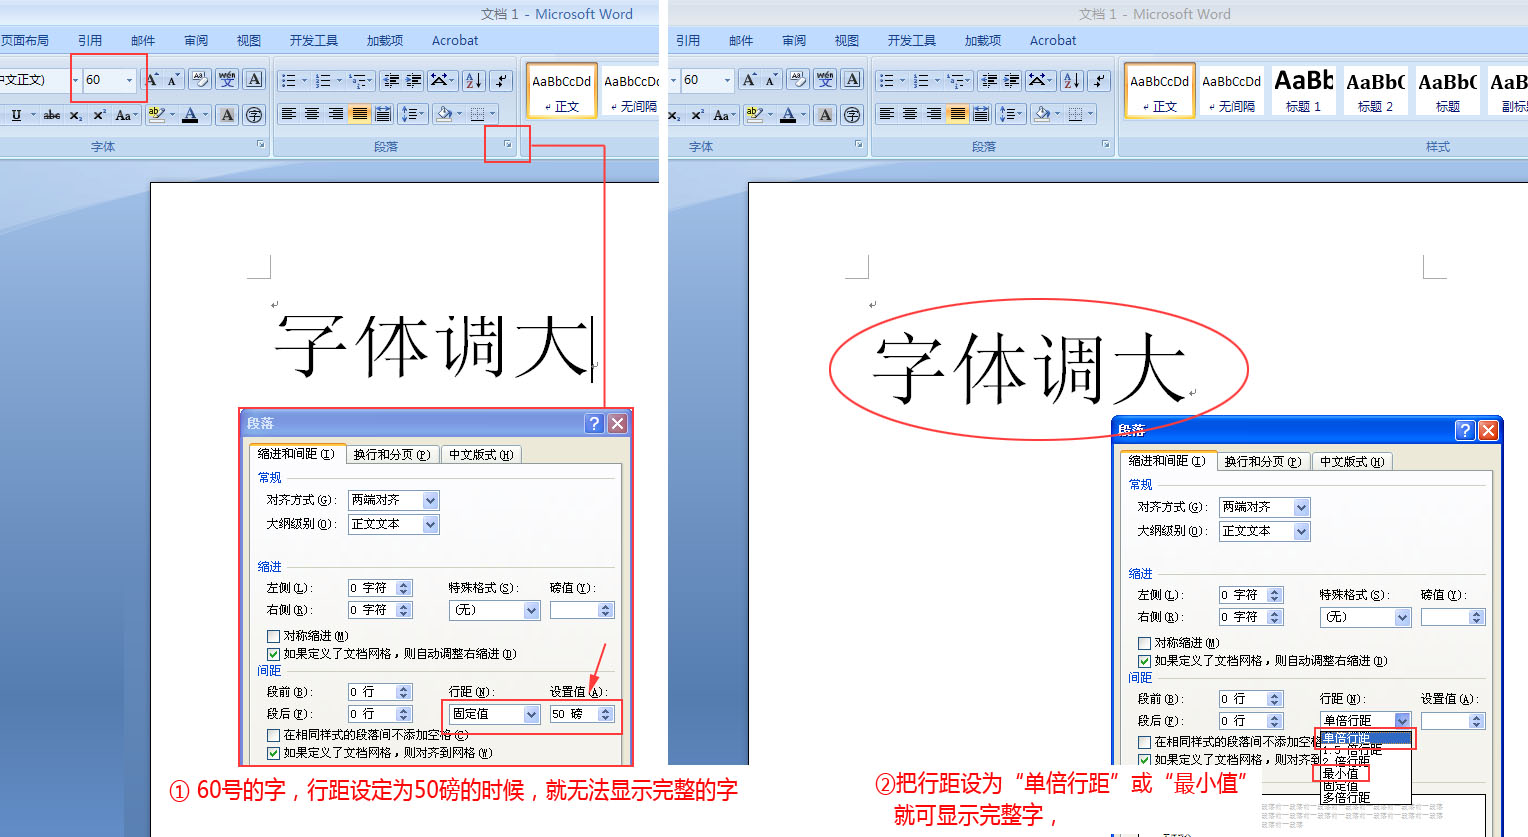1528x837 pixels.
Task: Click Justify alignment icon in right Word window
Action: click(x=957, y=114)
